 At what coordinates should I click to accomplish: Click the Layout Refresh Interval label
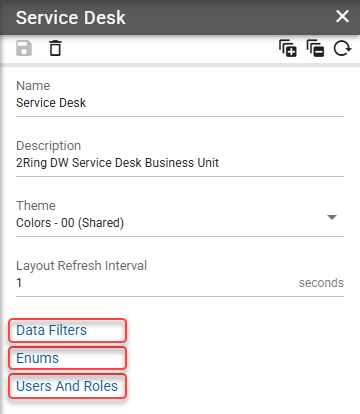pyautogui.click(x=81, y=266)
